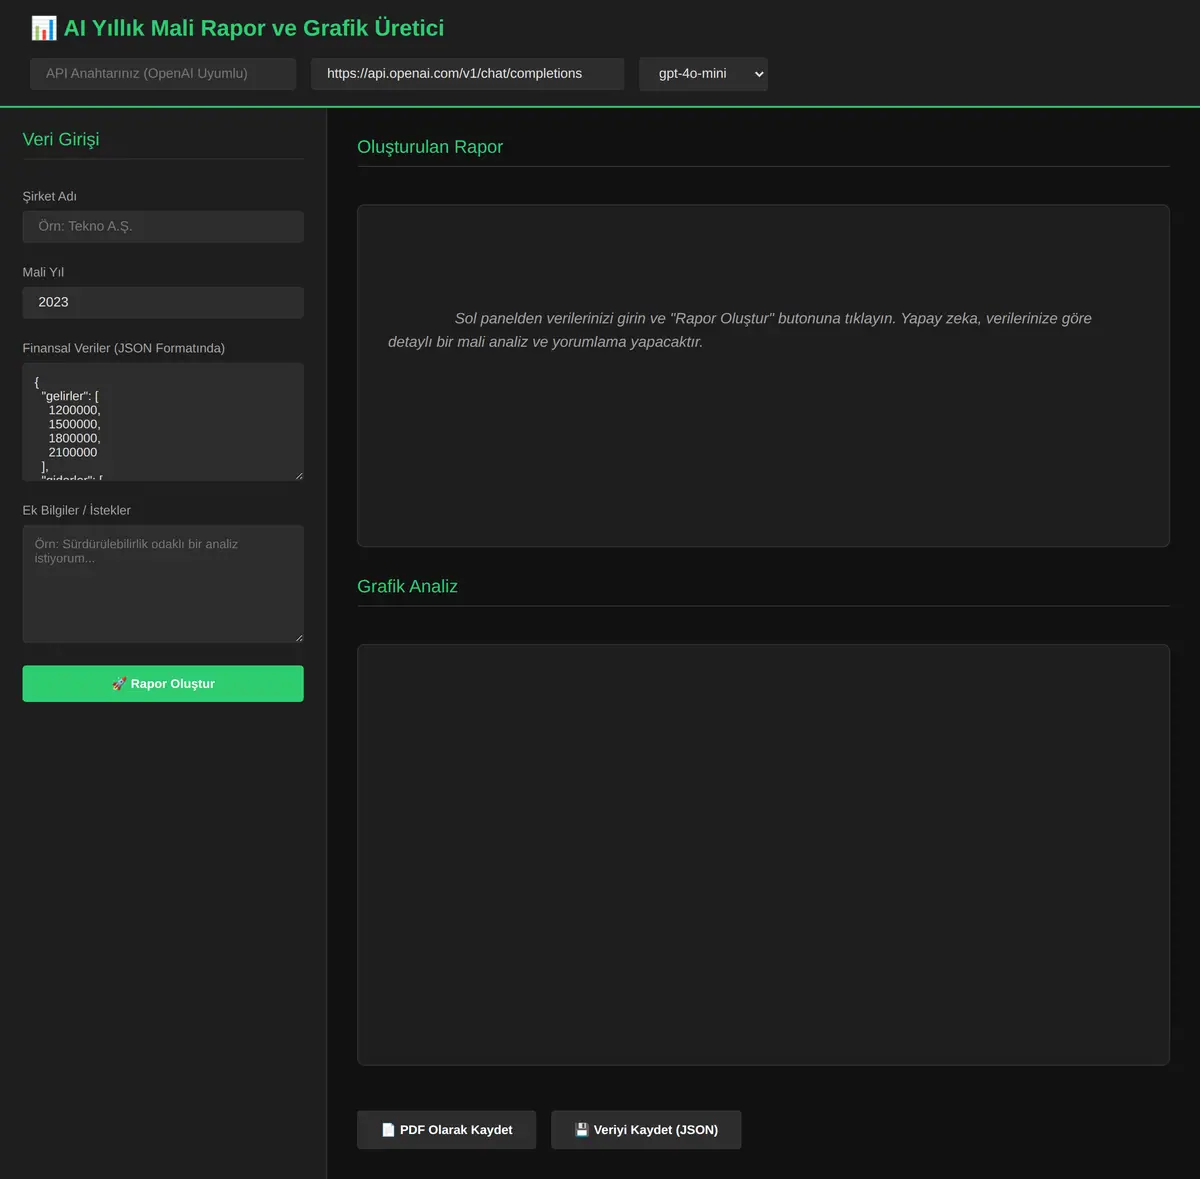Focus the API Anahtarınız key field
This screenshot has height=1179, width=1200.
coord(163,74)
